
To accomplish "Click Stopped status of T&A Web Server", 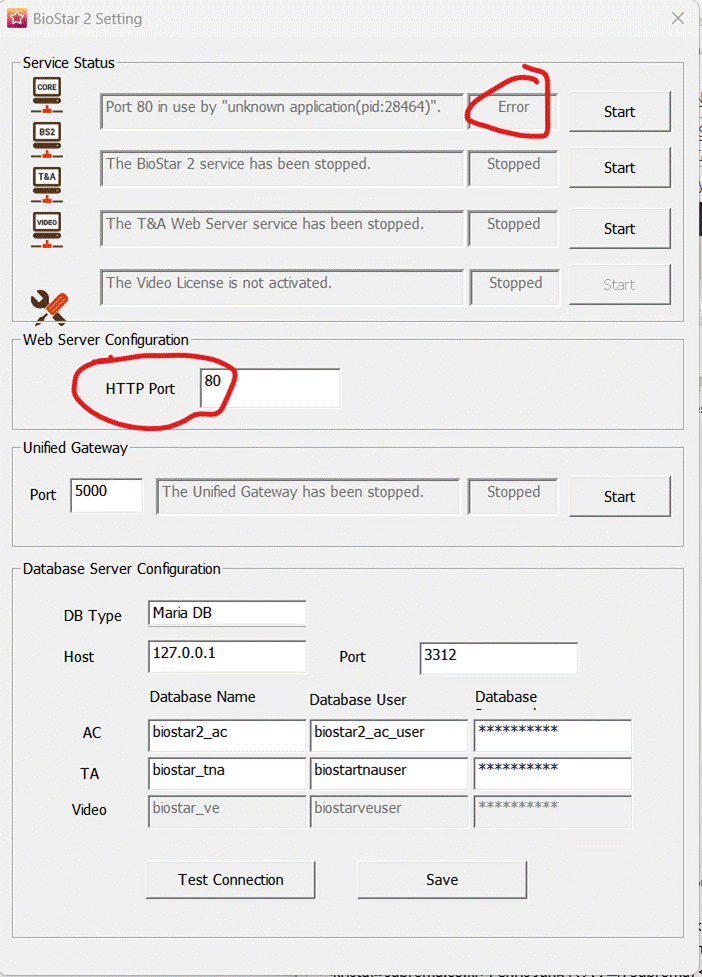I will (513, 228).
